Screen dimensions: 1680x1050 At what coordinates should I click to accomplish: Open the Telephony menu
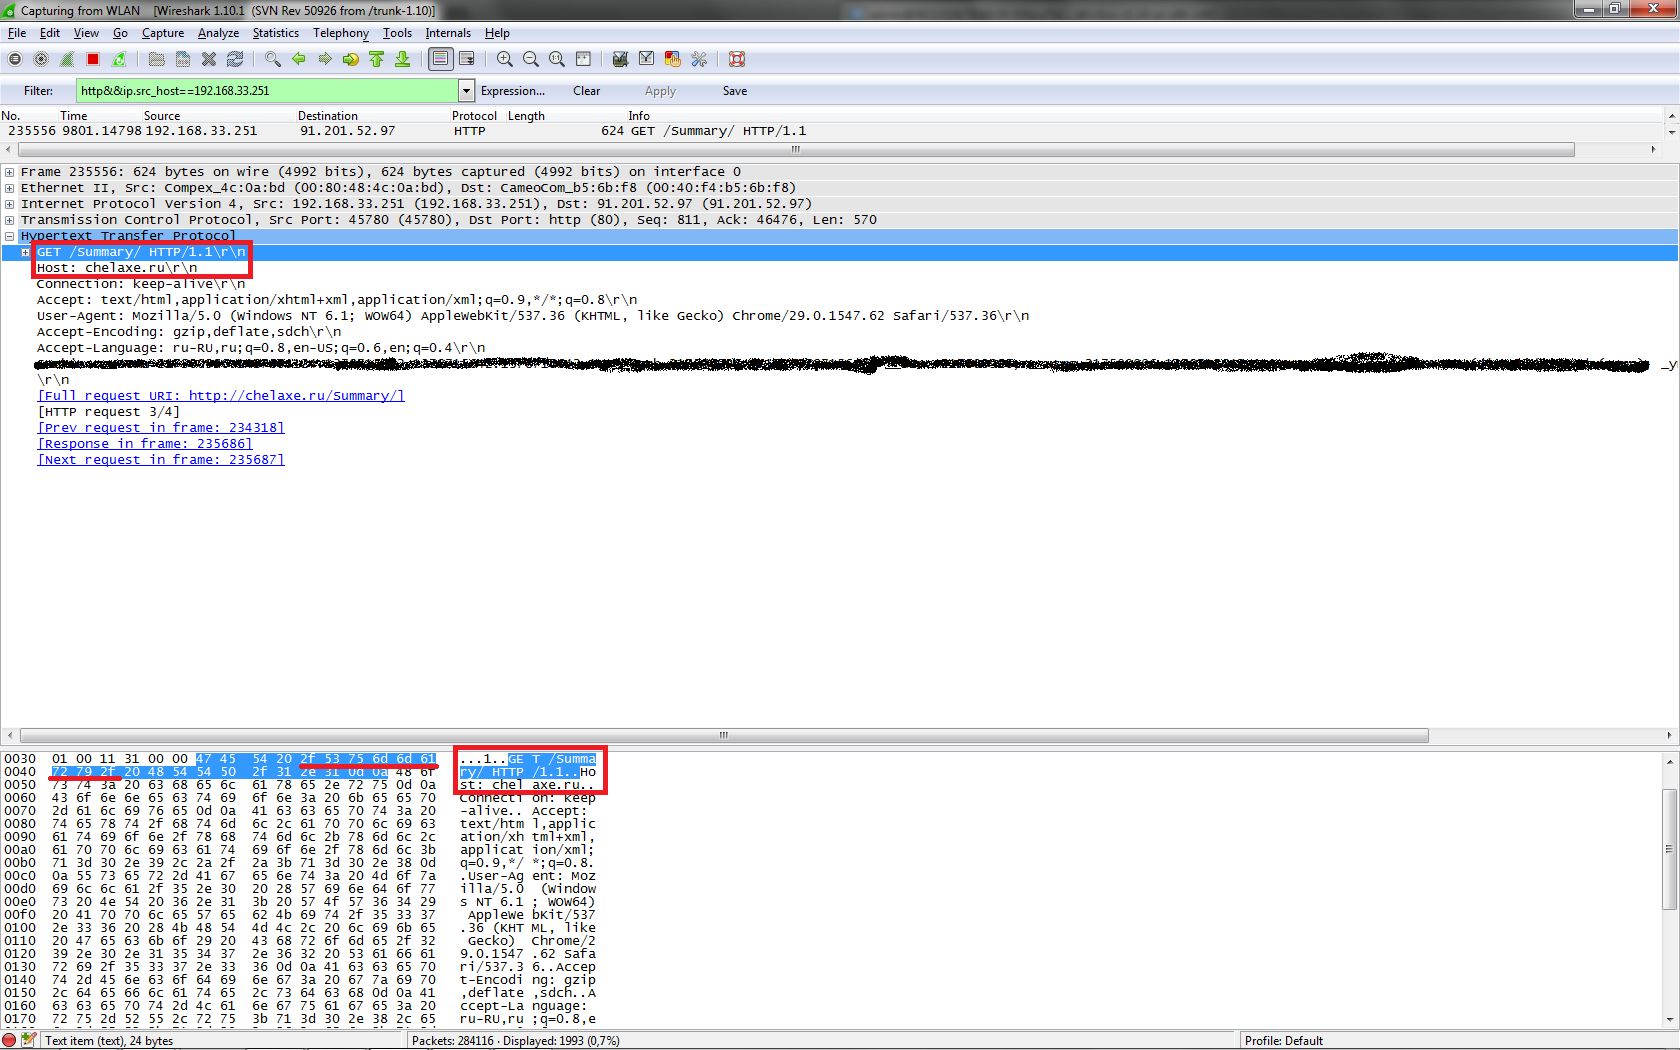tap(341, 33)
